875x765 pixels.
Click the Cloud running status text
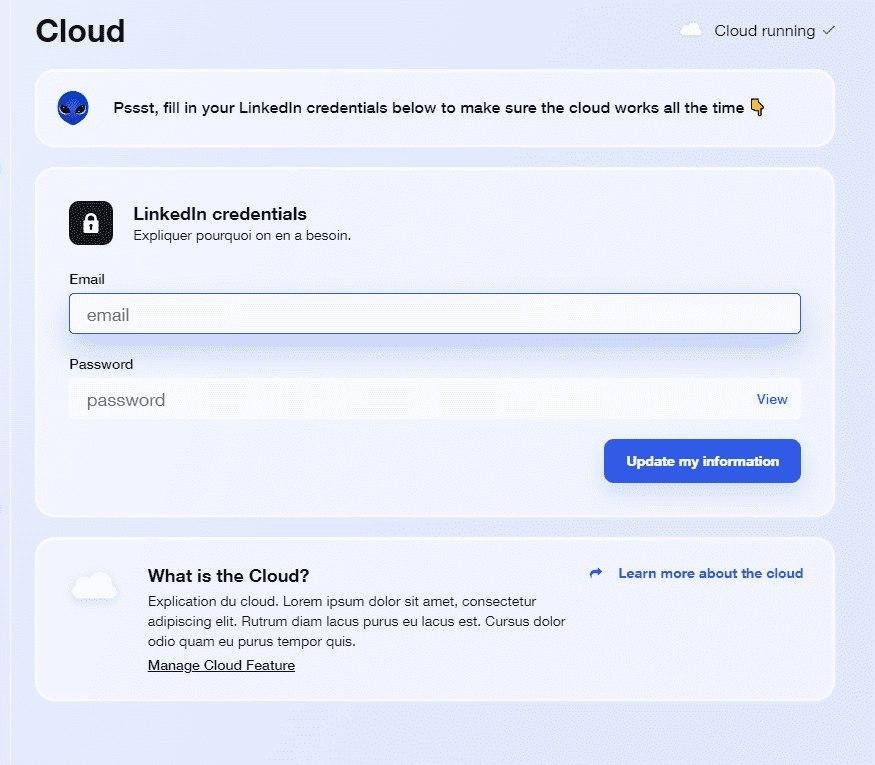click(x=765, y=31)
